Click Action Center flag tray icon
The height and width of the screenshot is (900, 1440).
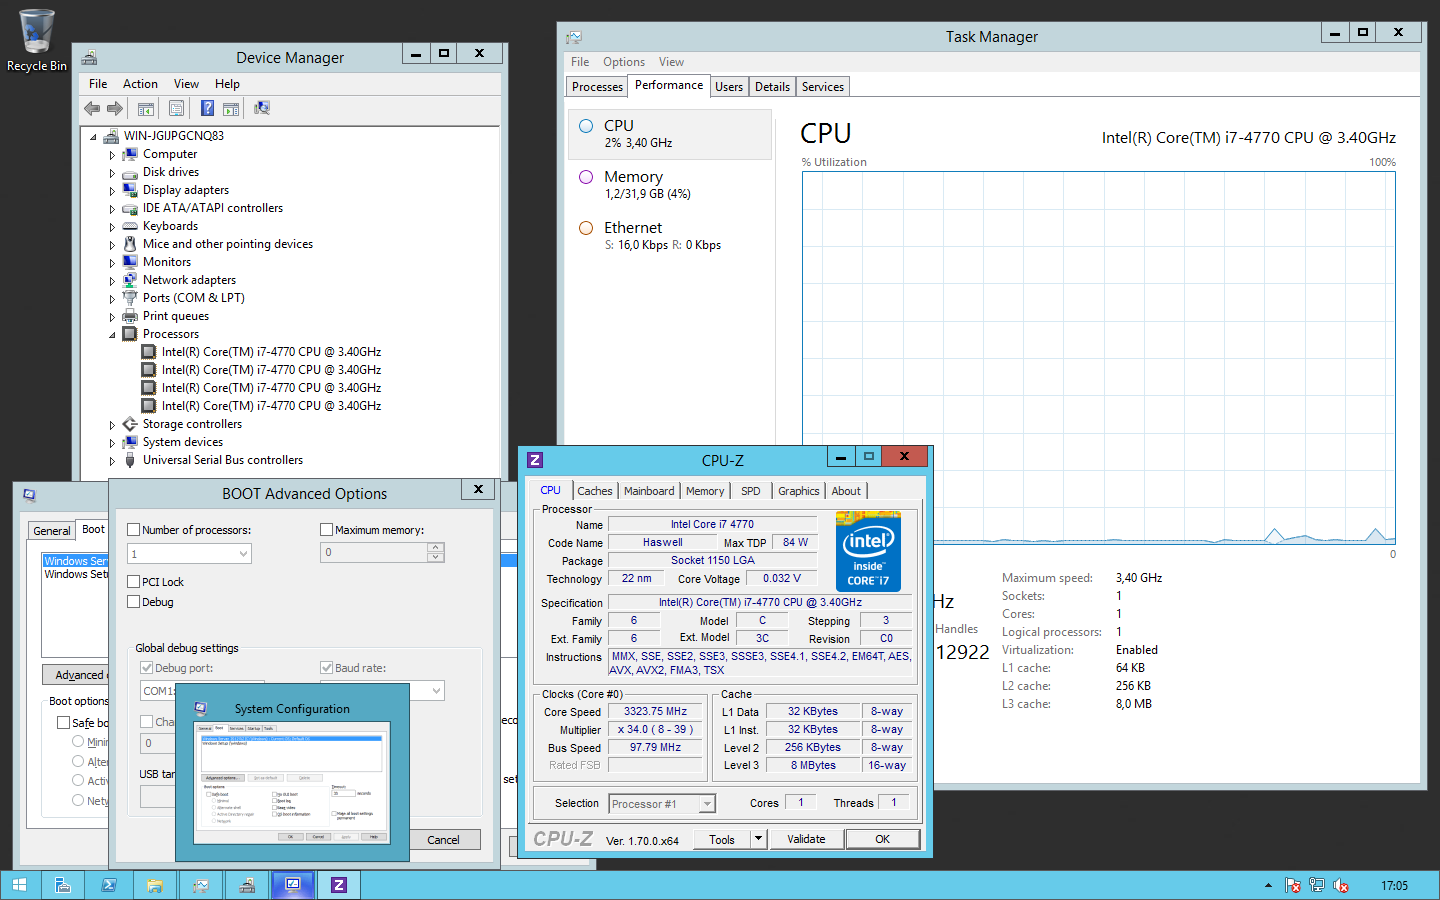pos(1293,885)
